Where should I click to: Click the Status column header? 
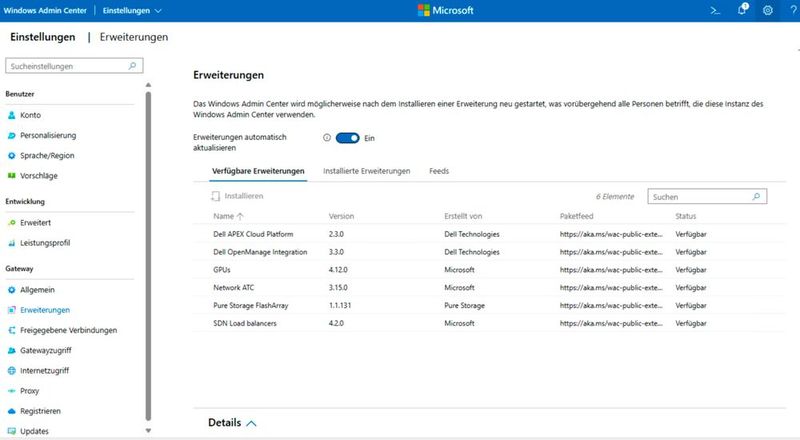(x=685, y=216)
